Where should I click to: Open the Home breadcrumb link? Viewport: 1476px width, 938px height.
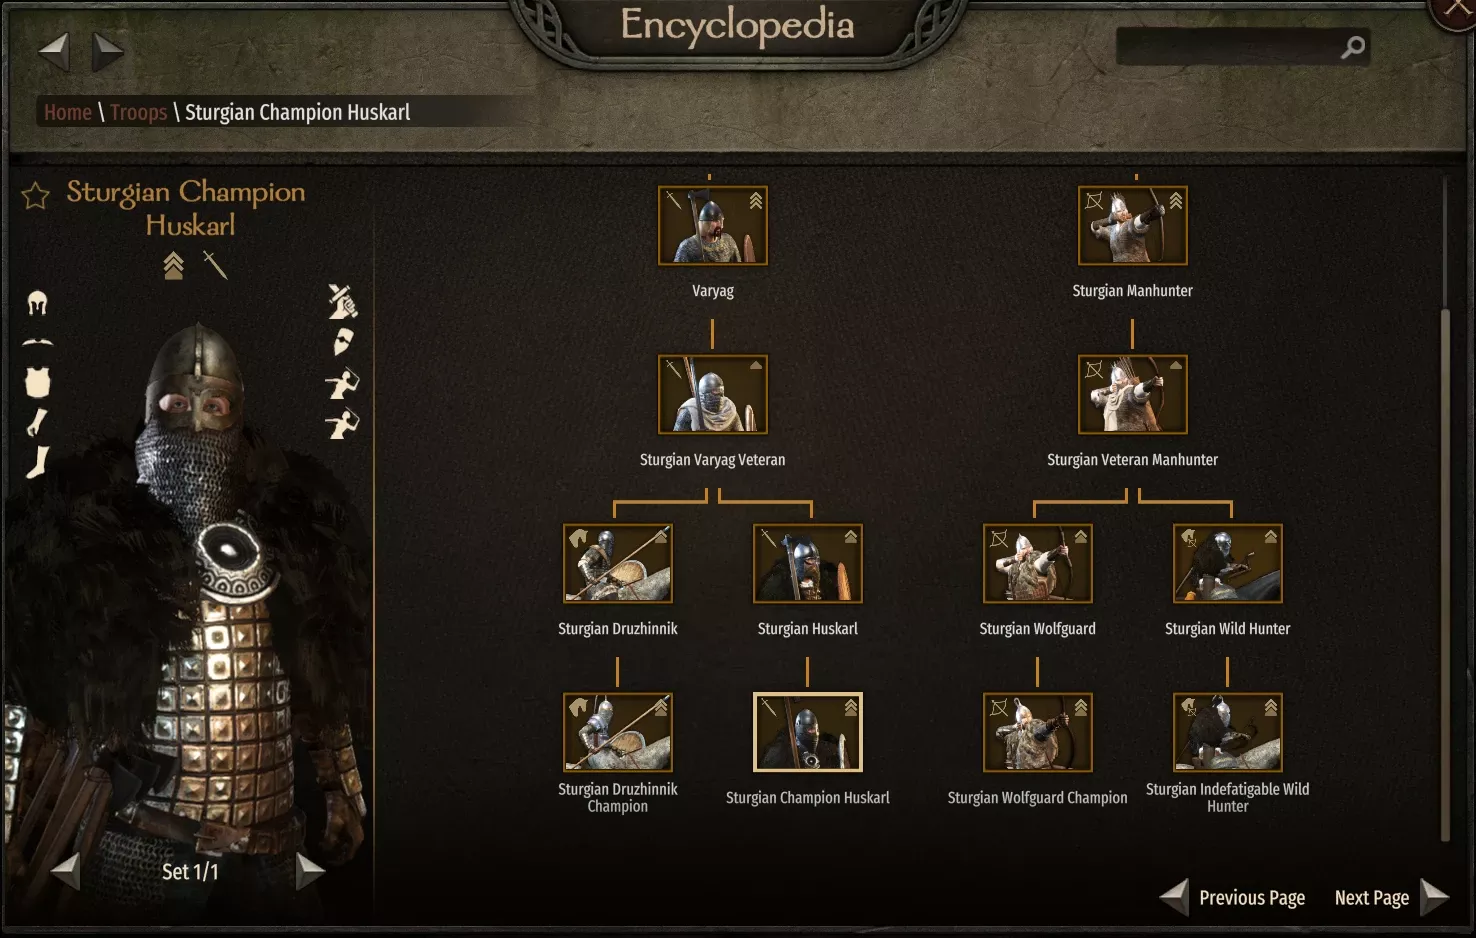pyautogui.click(x=68, y=112)
